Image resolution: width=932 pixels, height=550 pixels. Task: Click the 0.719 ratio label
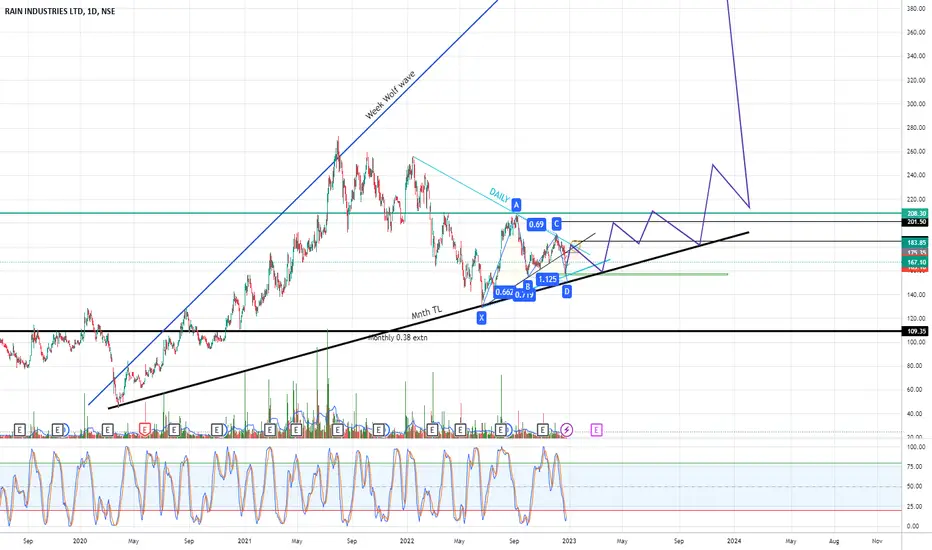524,296
